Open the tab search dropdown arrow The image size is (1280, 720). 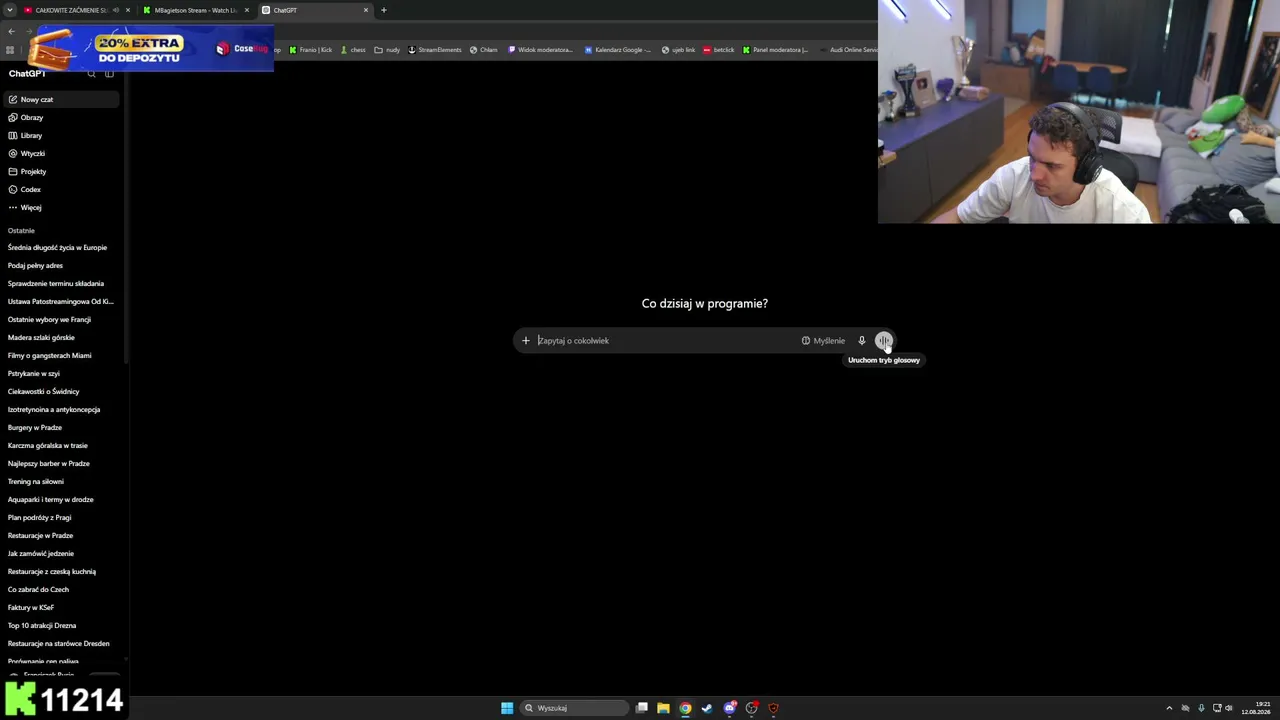click(10, 10)
